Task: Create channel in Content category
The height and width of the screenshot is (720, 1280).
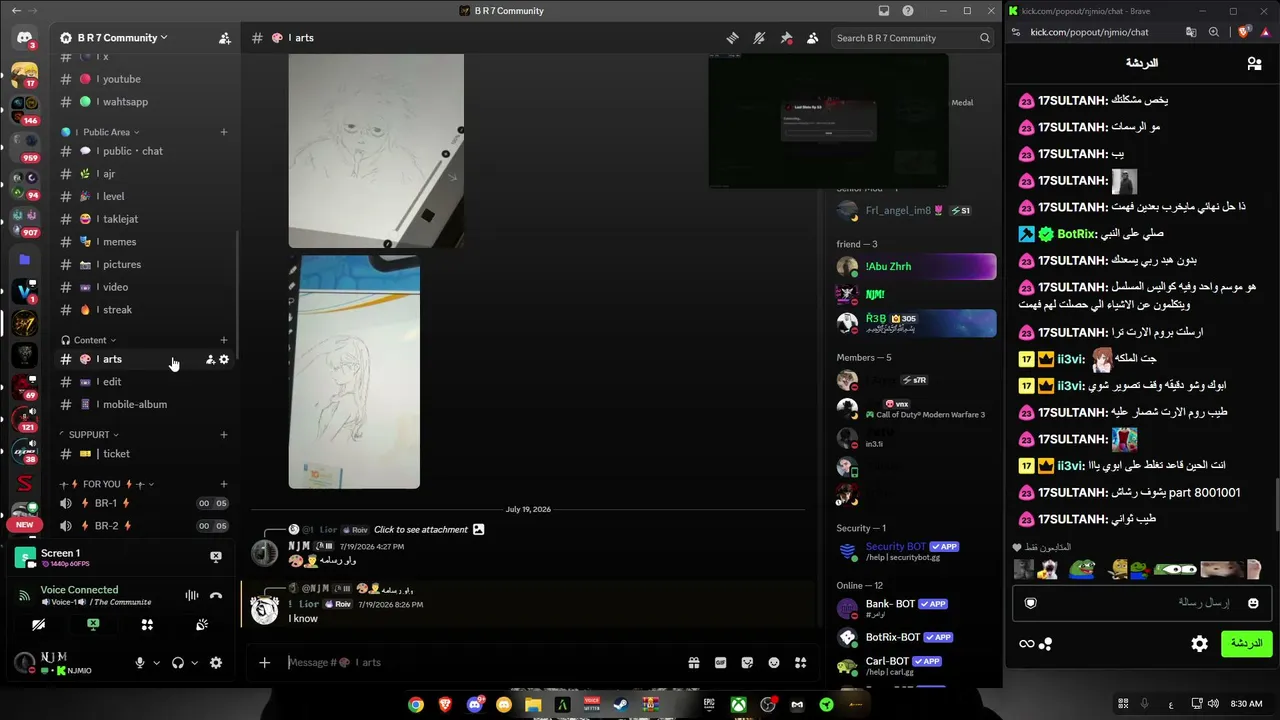Action: pos(224,340)
